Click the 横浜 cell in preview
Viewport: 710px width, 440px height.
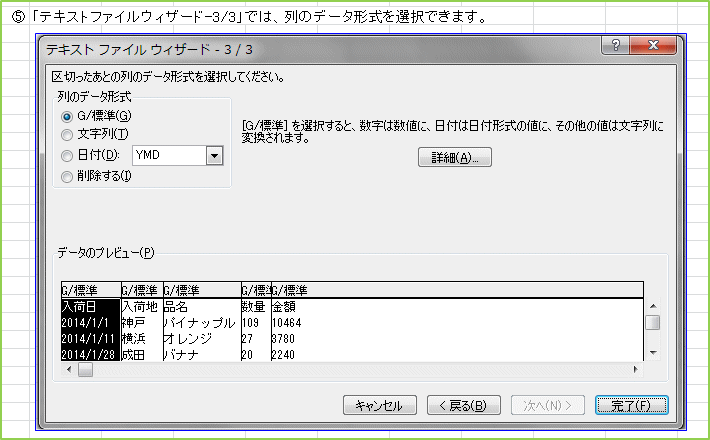pyautogui.click(x=134, y=339)
